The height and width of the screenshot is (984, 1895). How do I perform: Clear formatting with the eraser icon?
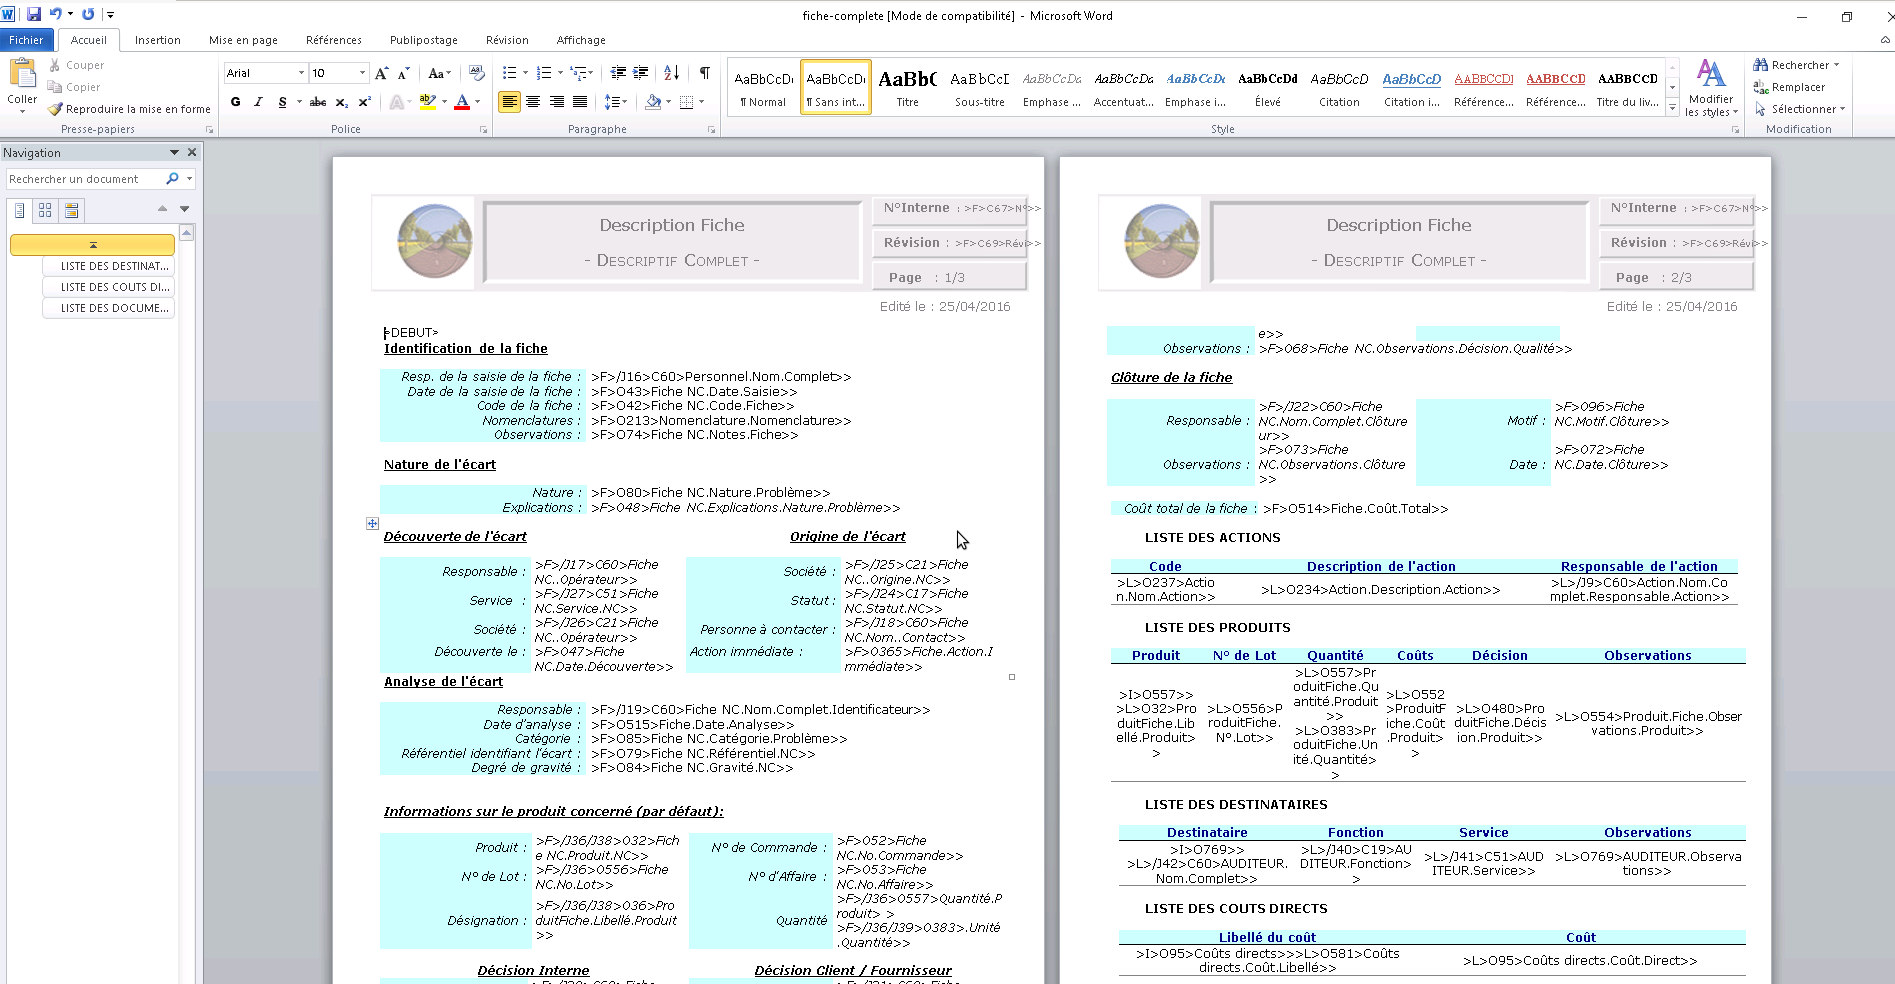pyautogui.click(x=477, y=73)
